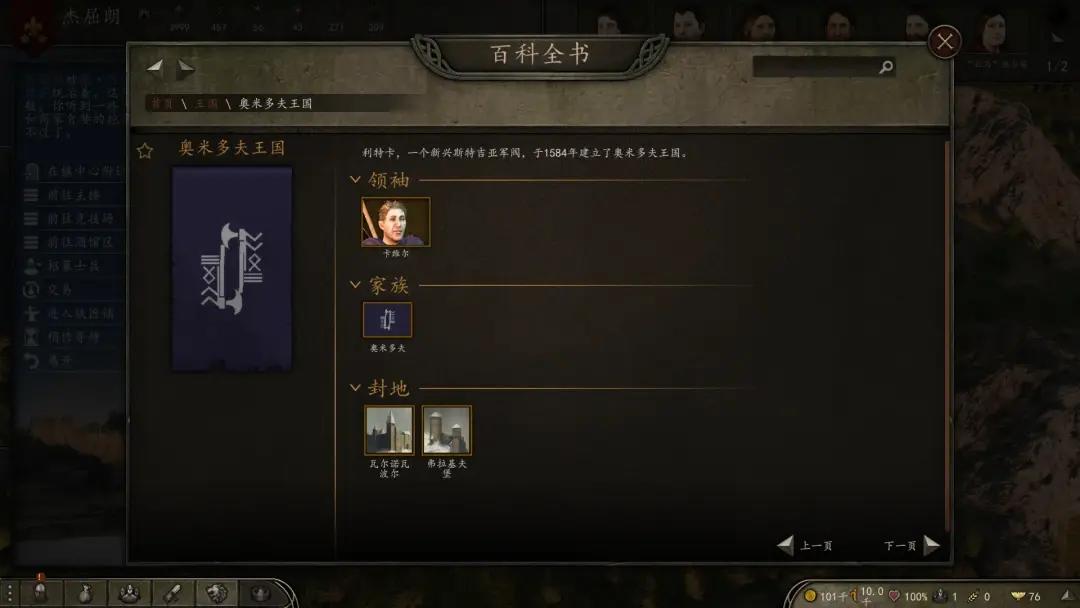Open the party soldiers icon

point(129,592)
